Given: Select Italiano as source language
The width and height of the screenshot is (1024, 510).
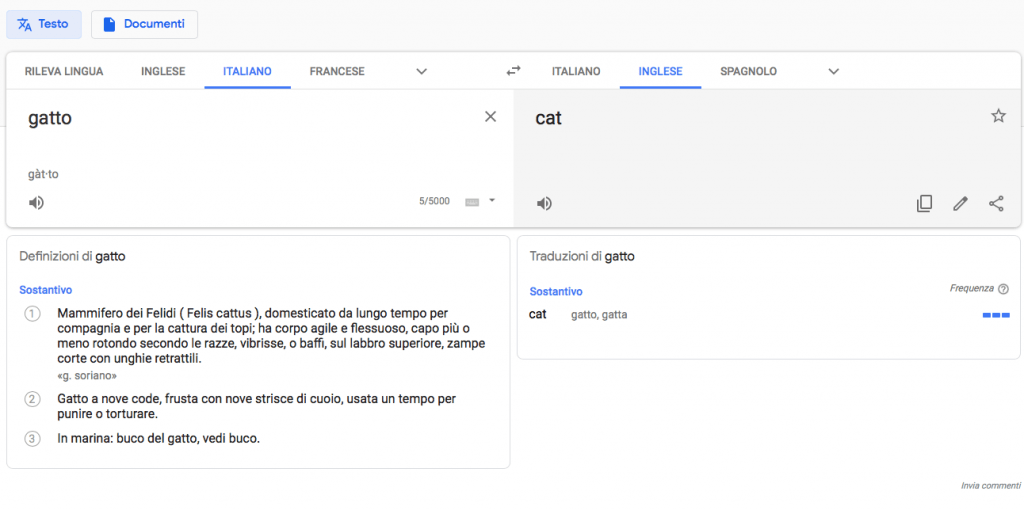Looking at the screenshot, I should point(248,71).
